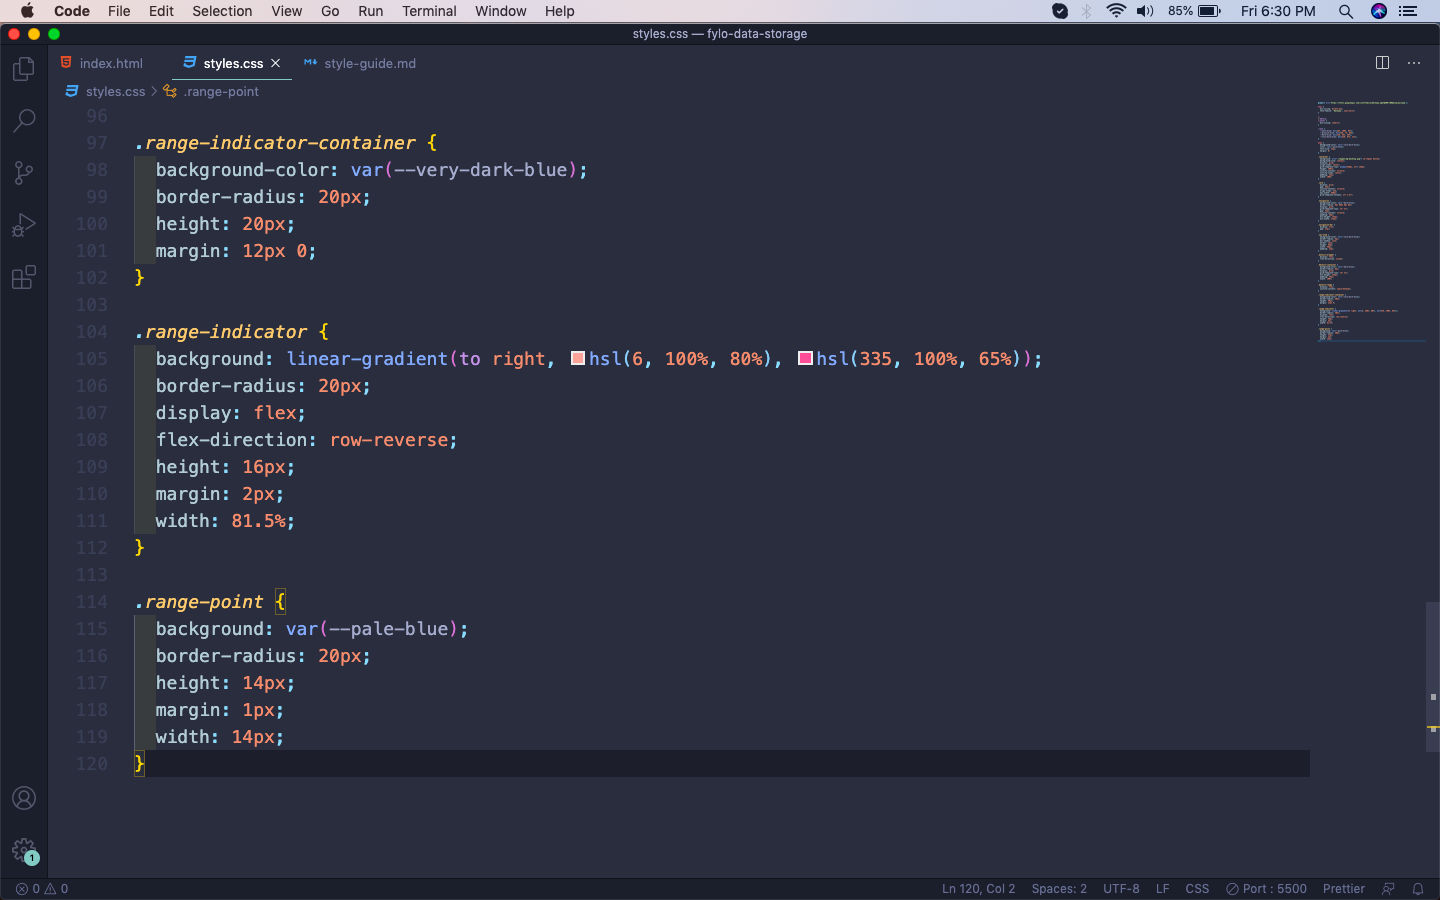The image size is (1440, 900).
Task: Click the 81.5% width value
Action: click(x=258, y=520)
